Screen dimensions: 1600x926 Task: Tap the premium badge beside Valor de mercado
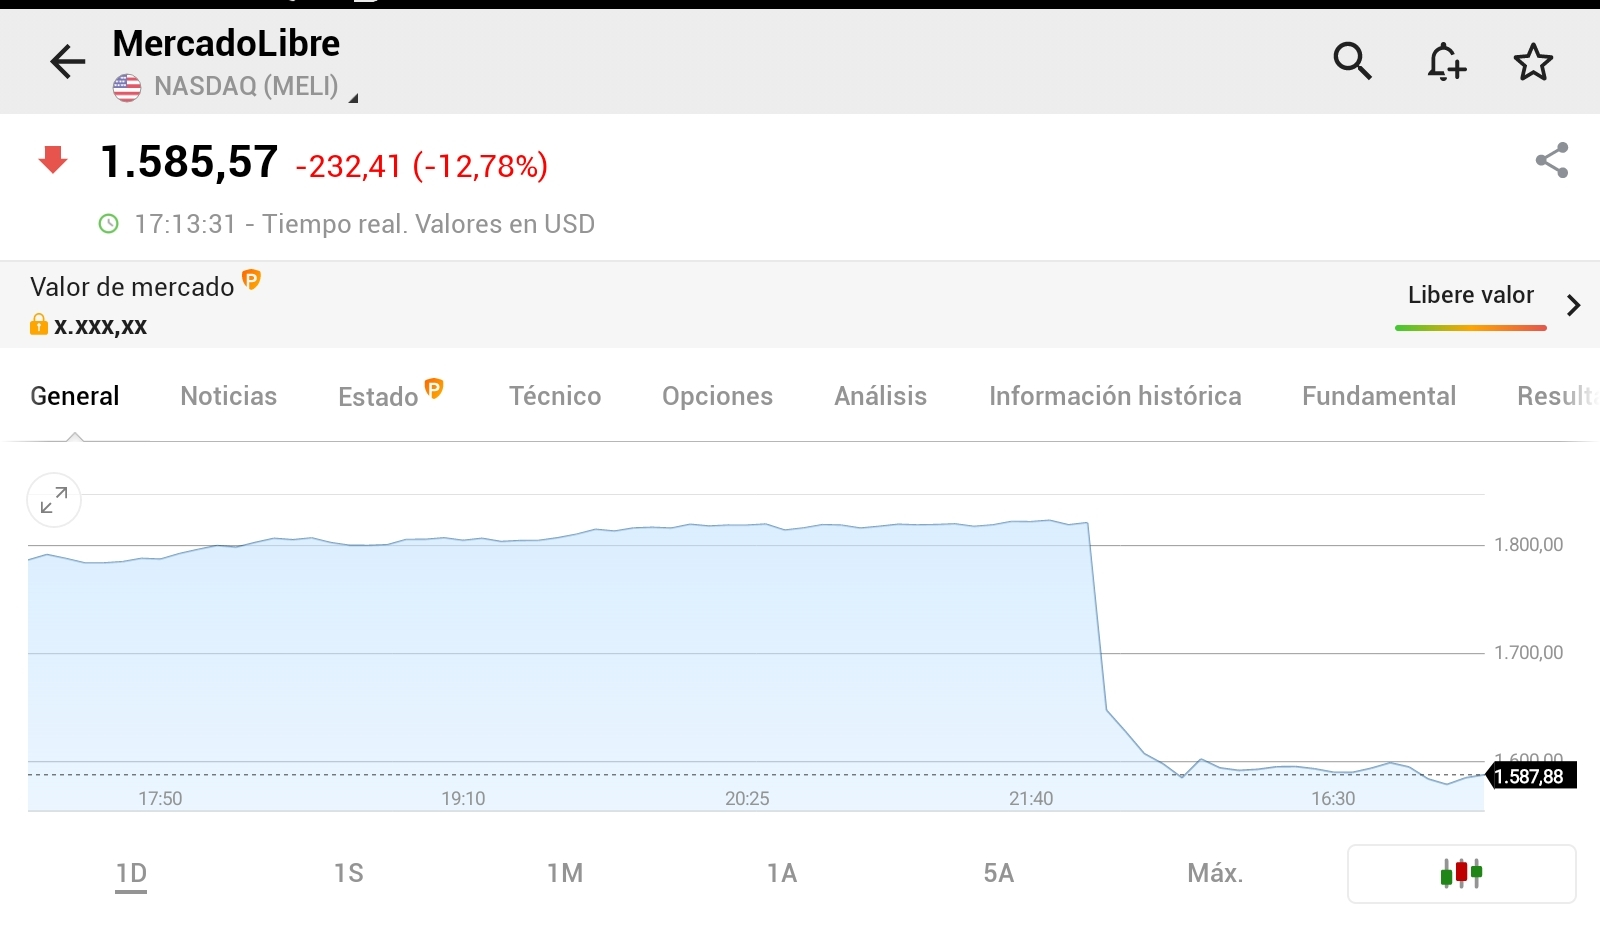click(252, 280)
